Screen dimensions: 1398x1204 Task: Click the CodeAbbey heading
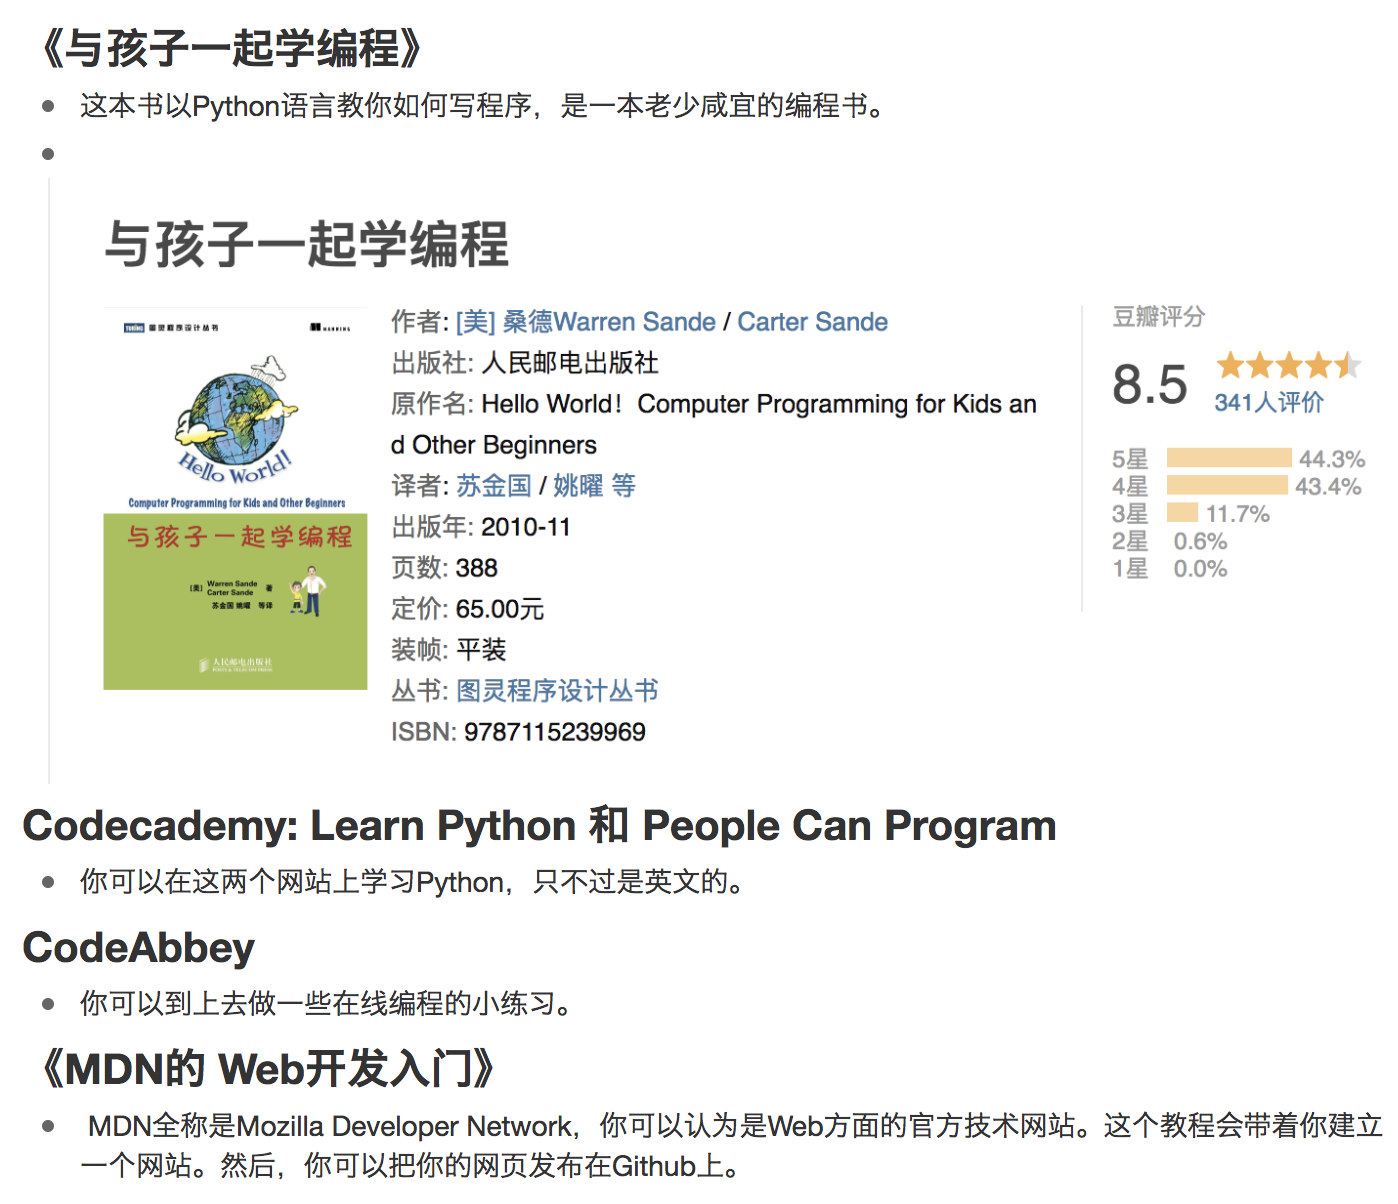[x=139, y=948]
